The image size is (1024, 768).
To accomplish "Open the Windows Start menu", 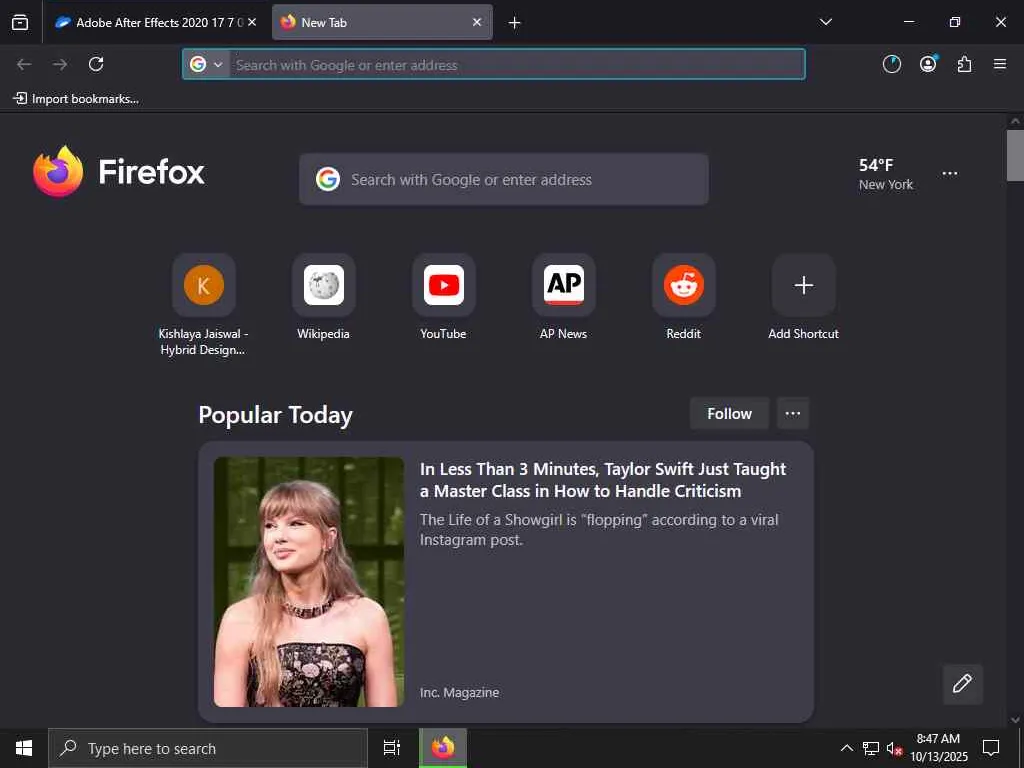I will pyautogui.click(x=24, y=748).
